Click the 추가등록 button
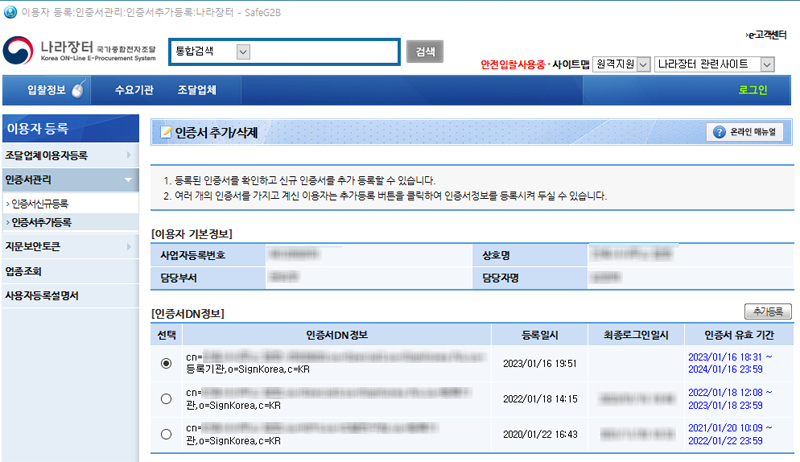Image resolution: width=800 pixels, height=462 pixels. pyautogui.click(x=768, y=311)
